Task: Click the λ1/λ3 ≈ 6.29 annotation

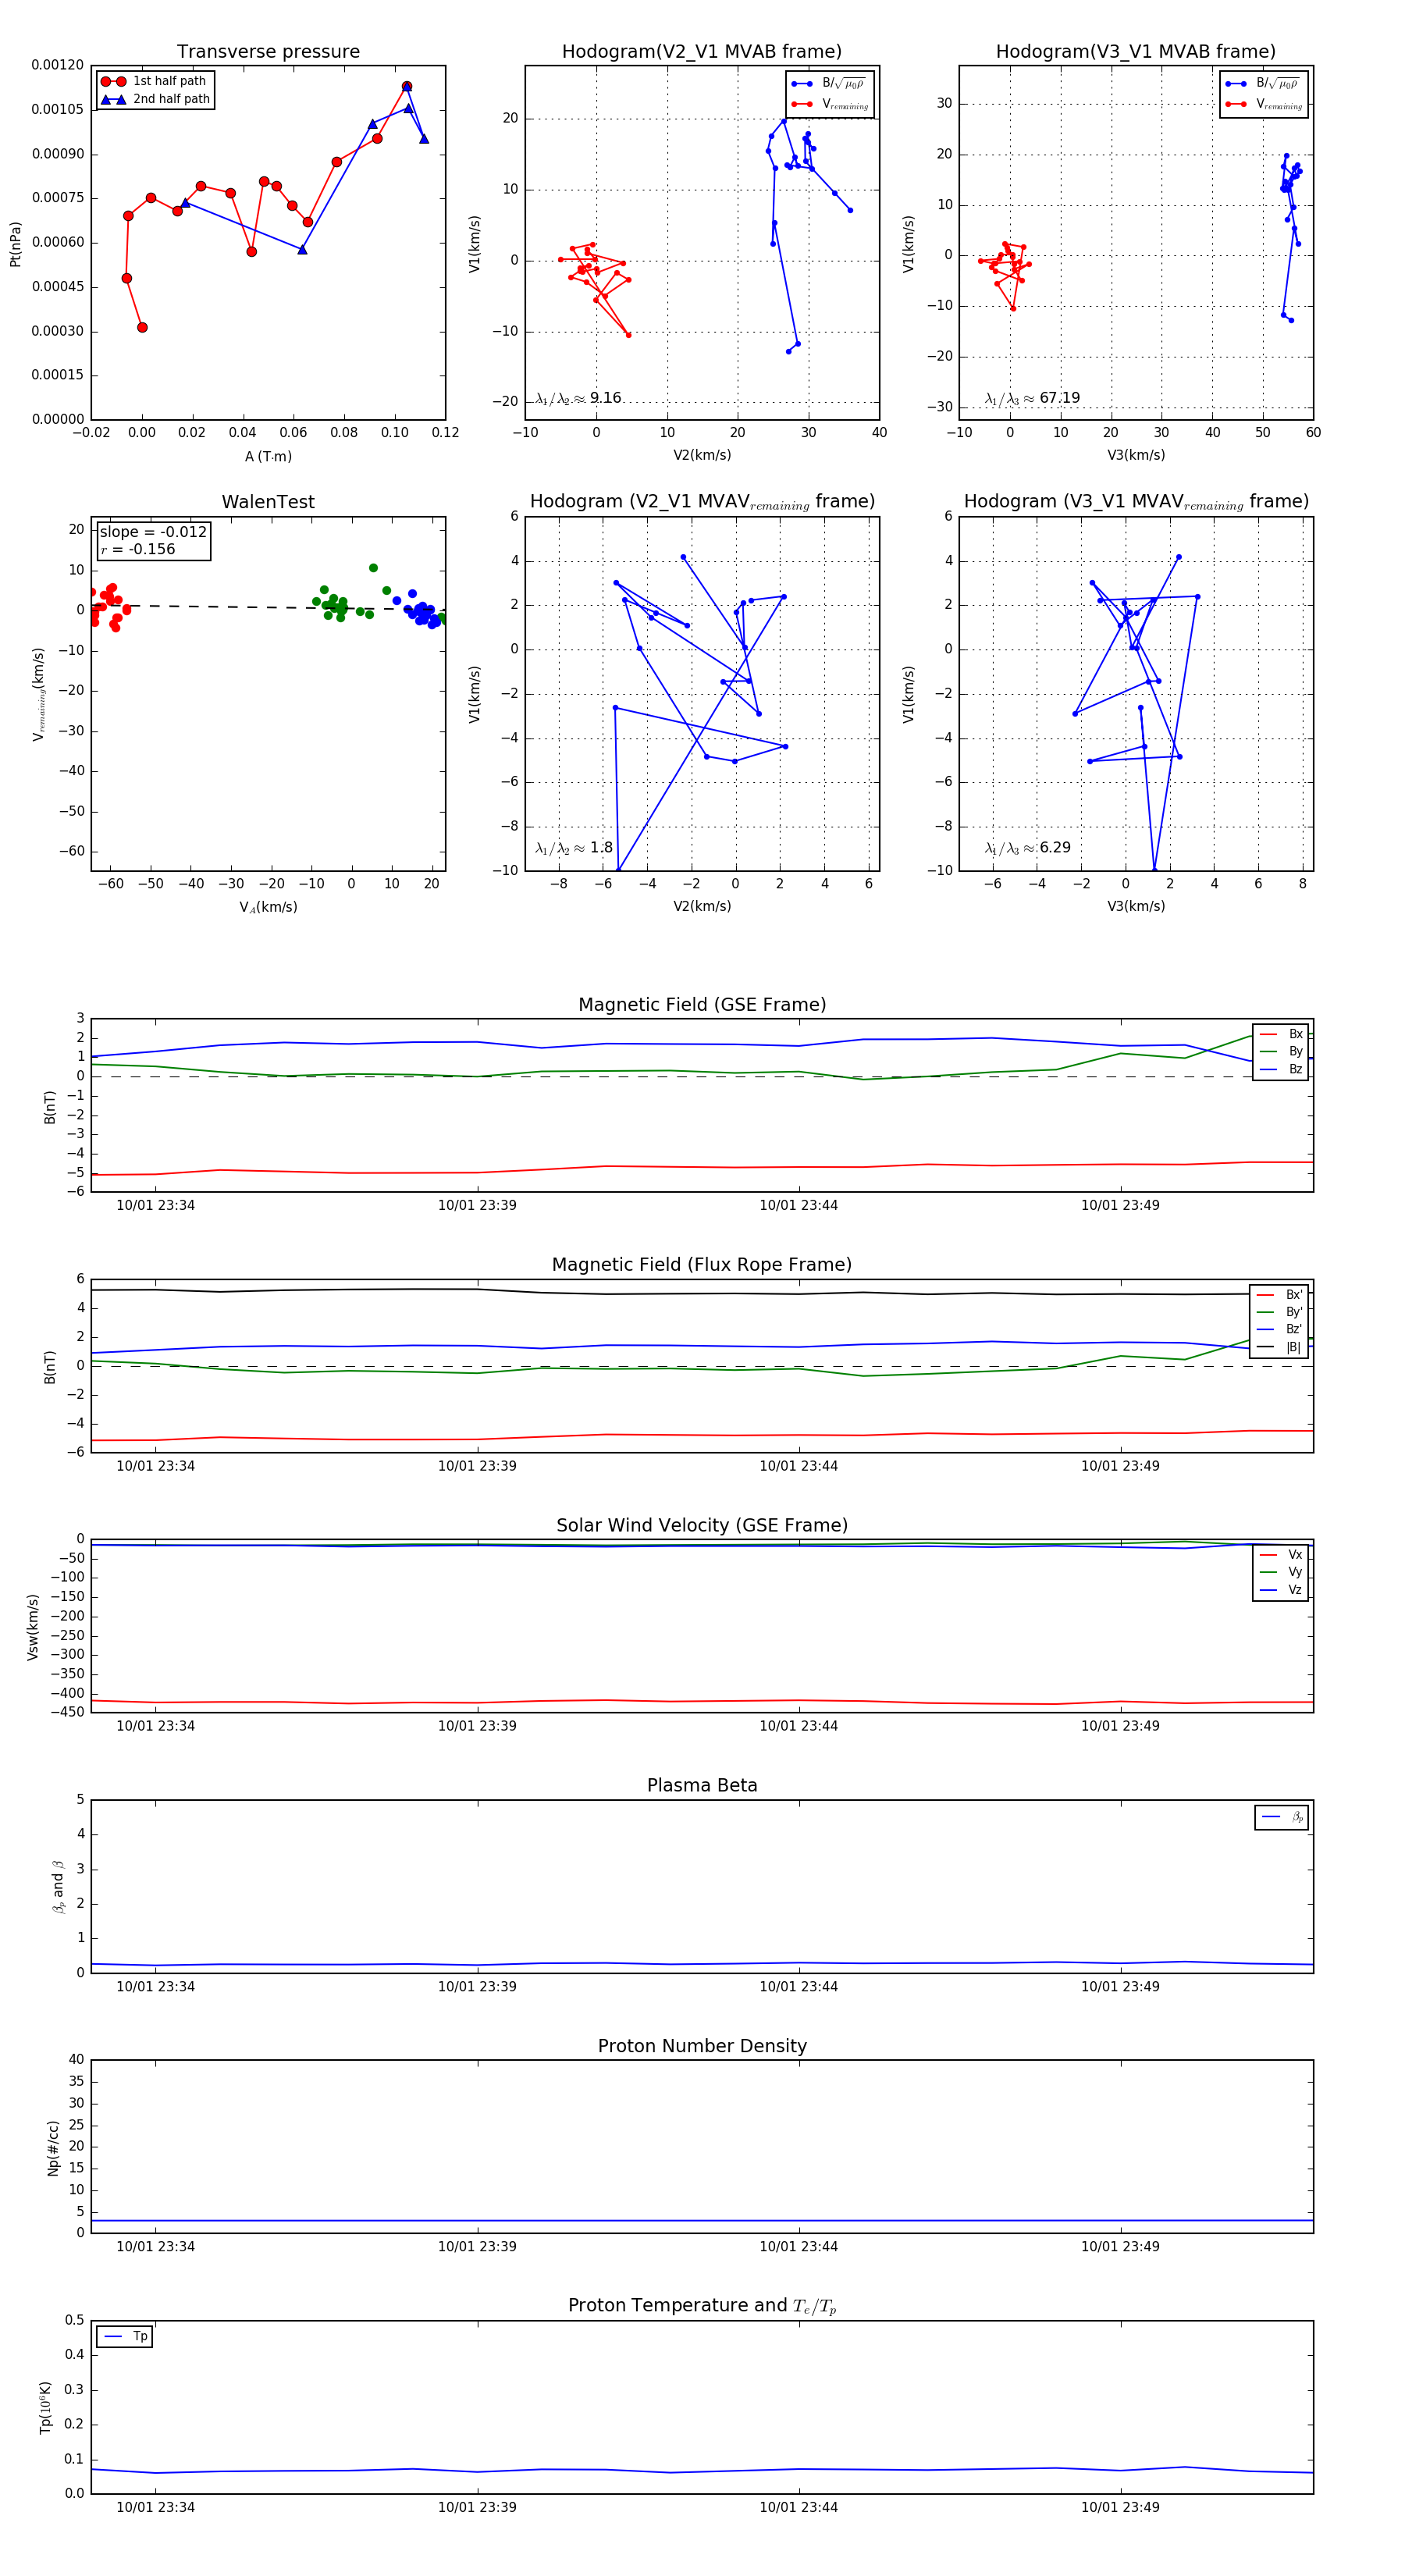Action: coord(1028,848)
